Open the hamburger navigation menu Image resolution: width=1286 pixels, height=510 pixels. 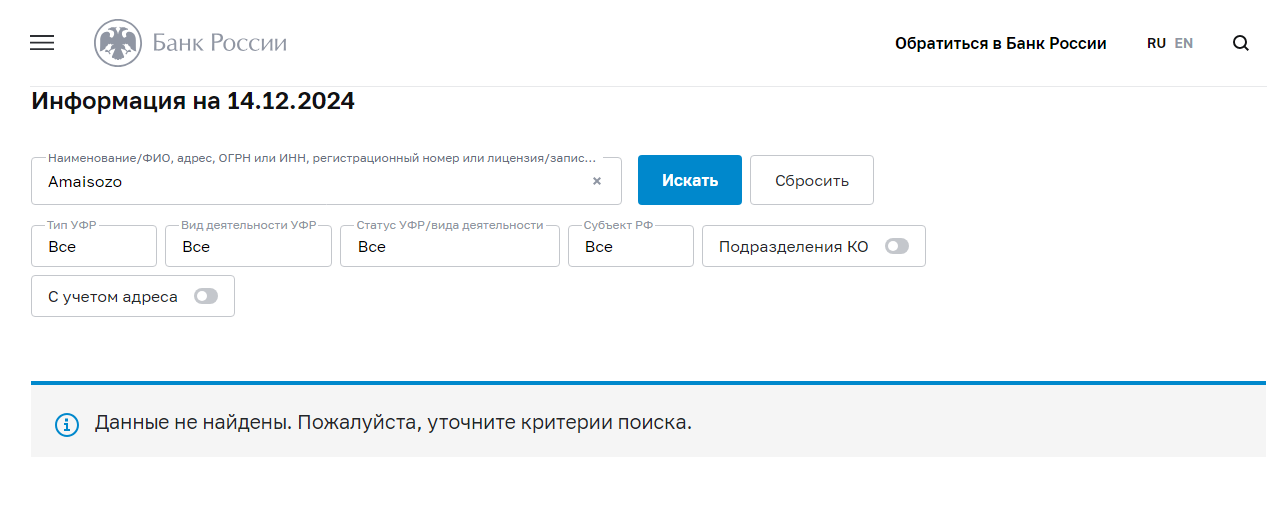42,43
